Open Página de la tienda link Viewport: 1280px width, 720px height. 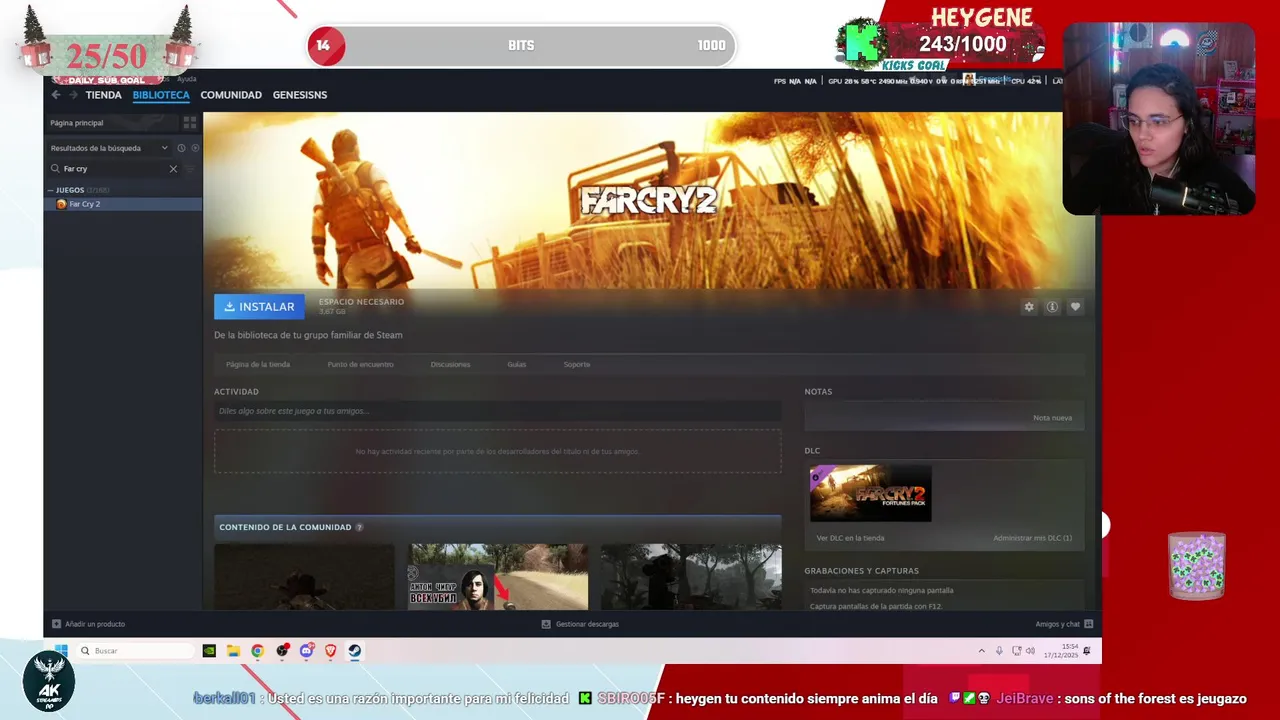tap(258, 364)
